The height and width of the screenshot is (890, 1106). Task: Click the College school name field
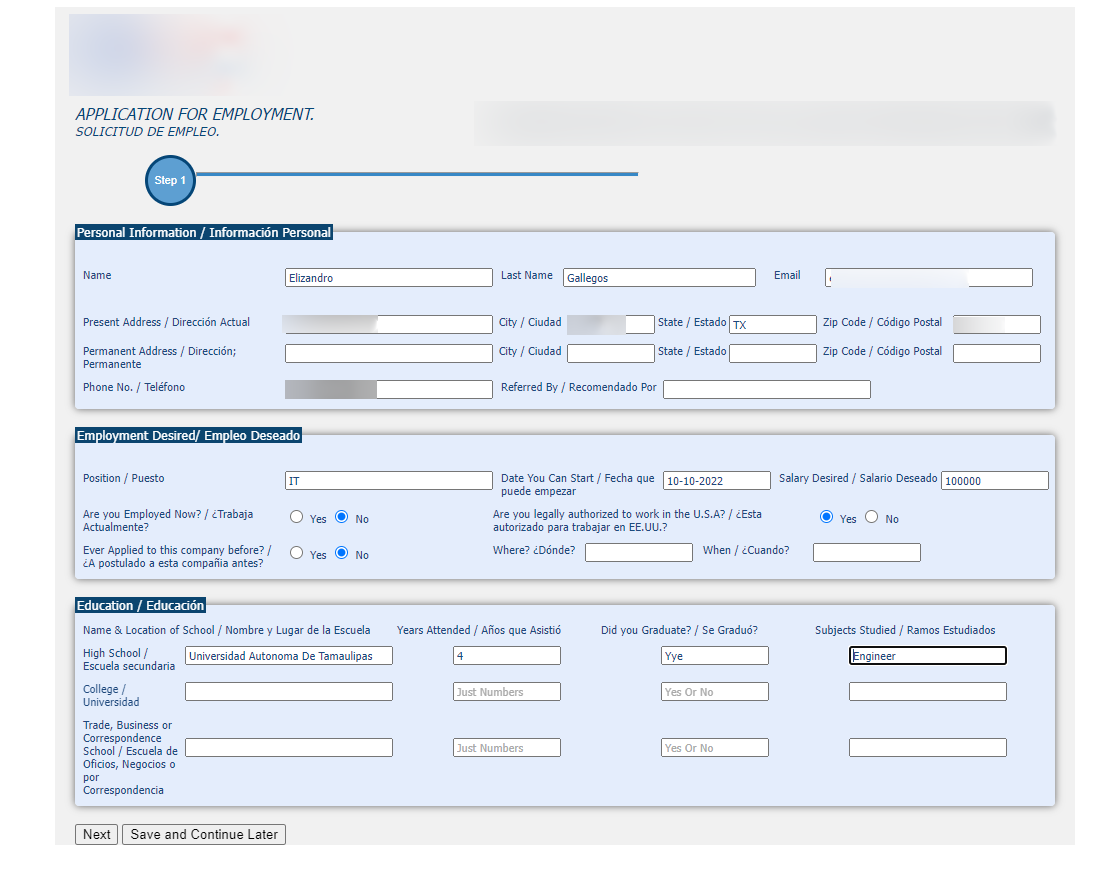pyautogui.click(x=288, y=691)
